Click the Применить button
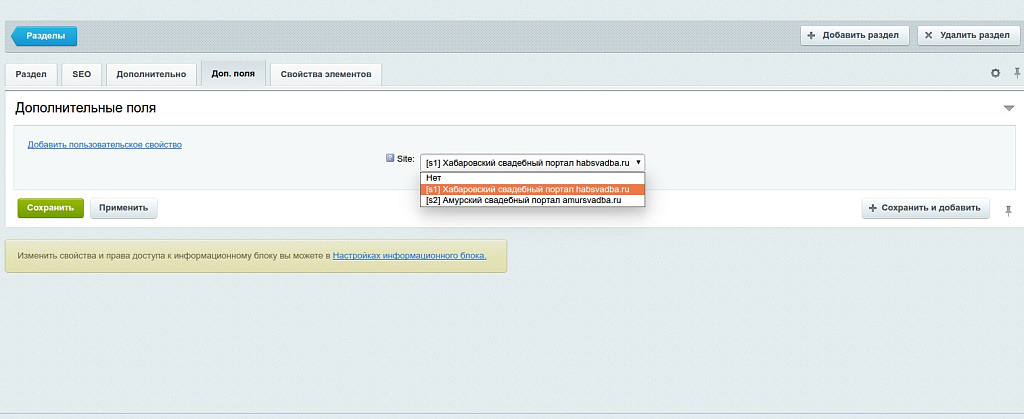The height and width of the screenshot is (419, 1024). (x=123, y=208)
